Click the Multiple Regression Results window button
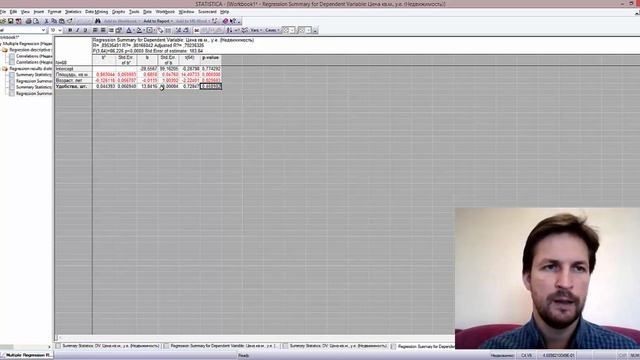This screenshot has height=360, width=640. pyautogui.click(x=27, y=356)
